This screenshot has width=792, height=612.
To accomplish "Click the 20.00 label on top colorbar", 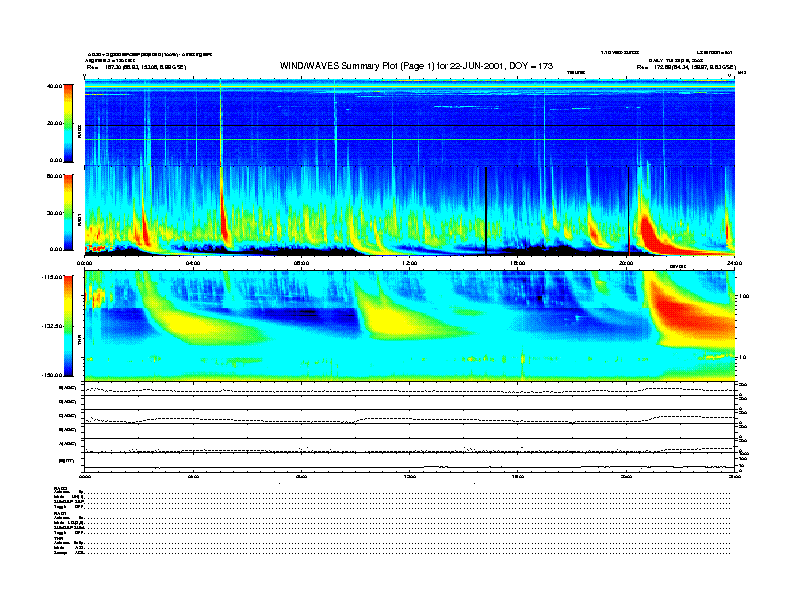I will click(55, 123).
